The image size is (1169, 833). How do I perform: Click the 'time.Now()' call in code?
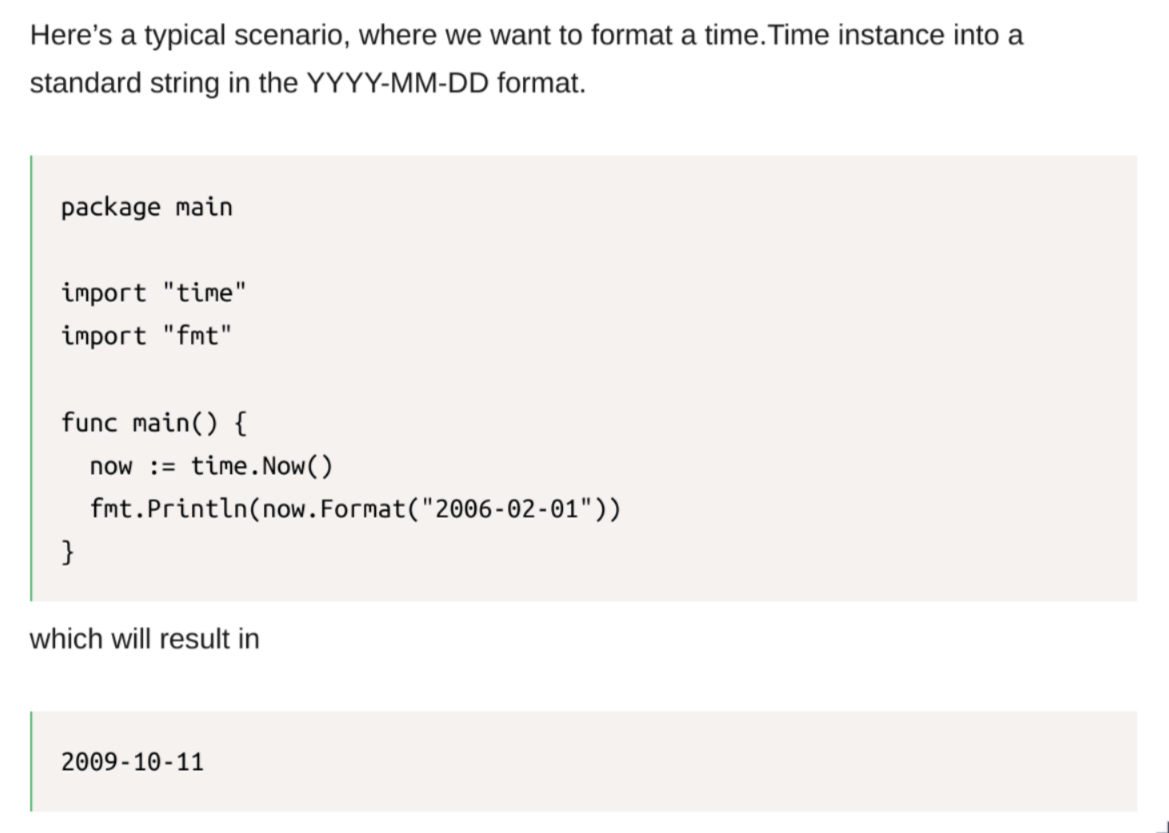[x=261, y=466]
